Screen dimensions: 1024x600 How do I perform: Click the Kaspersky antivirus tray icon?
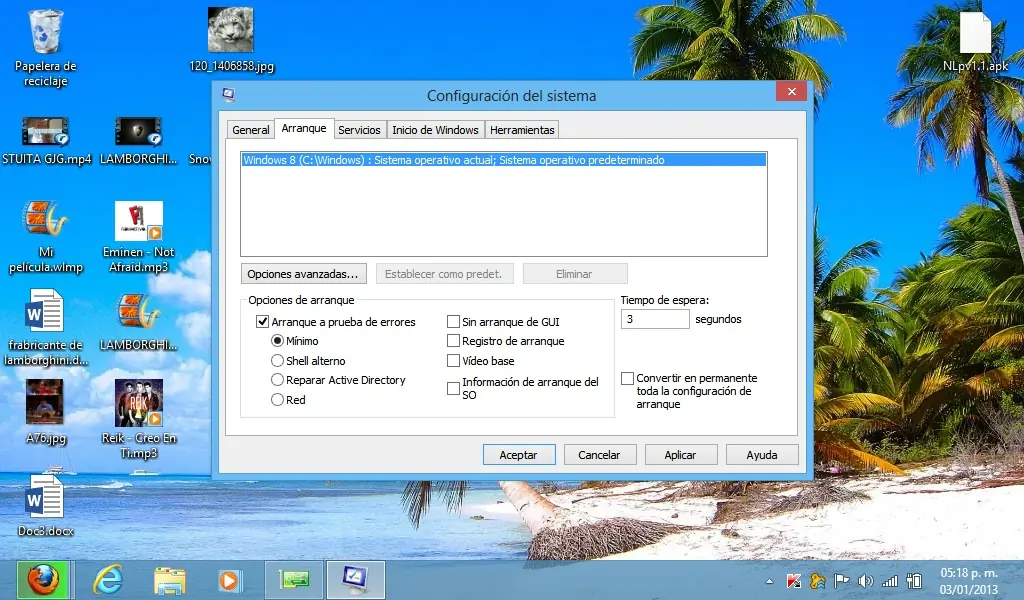[793, 581]
